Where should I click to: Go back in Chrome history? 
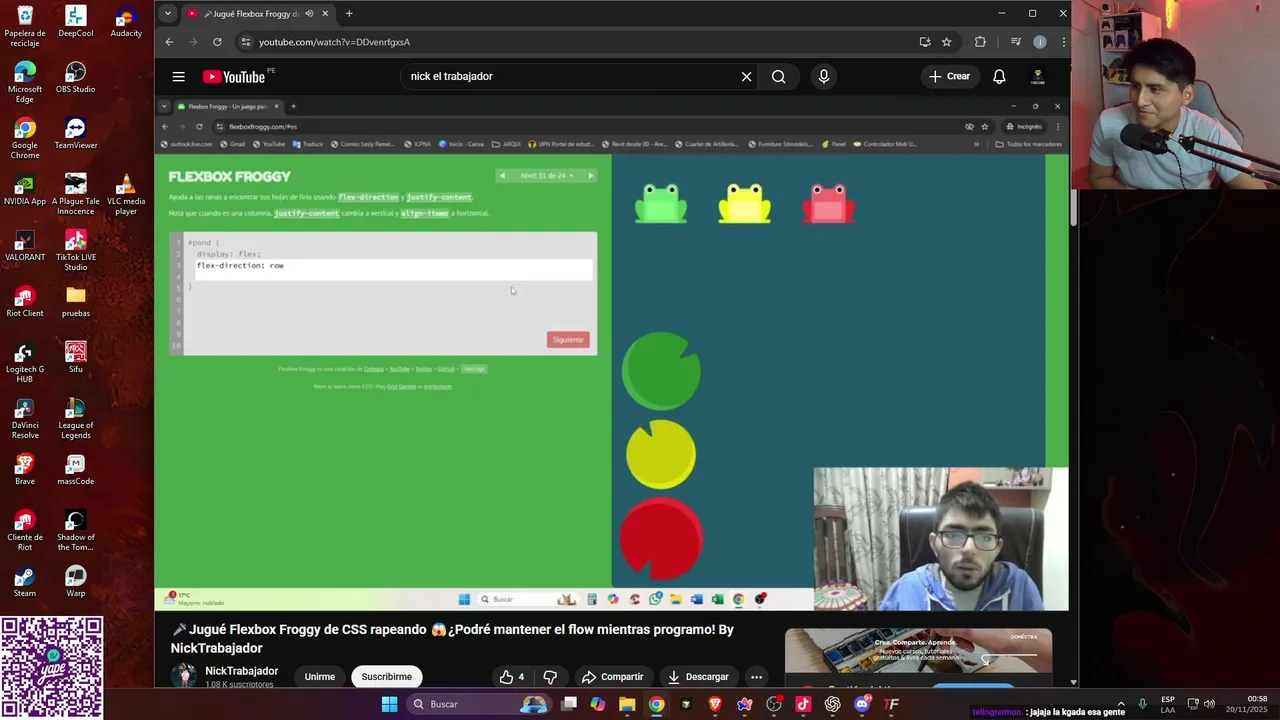click(169, 42)
